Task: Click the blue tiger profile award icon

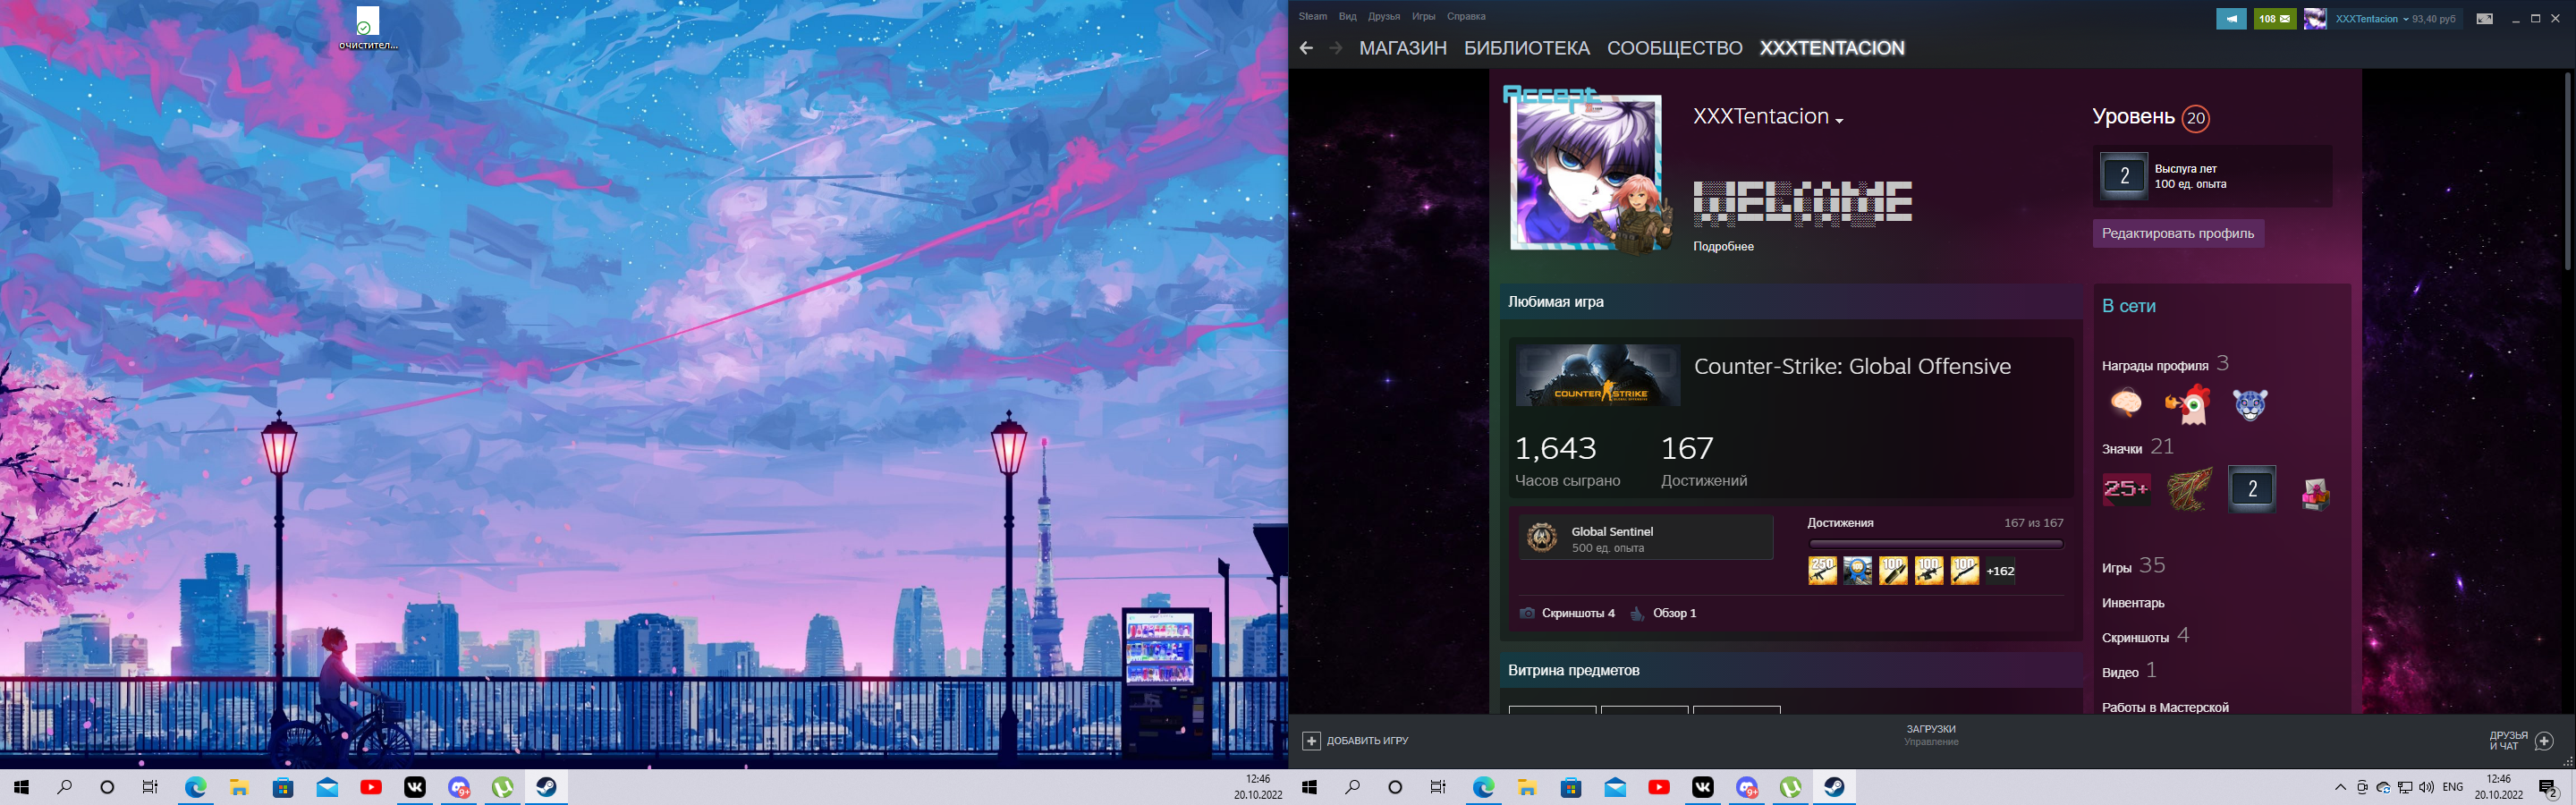Action: coord(2250,403)
